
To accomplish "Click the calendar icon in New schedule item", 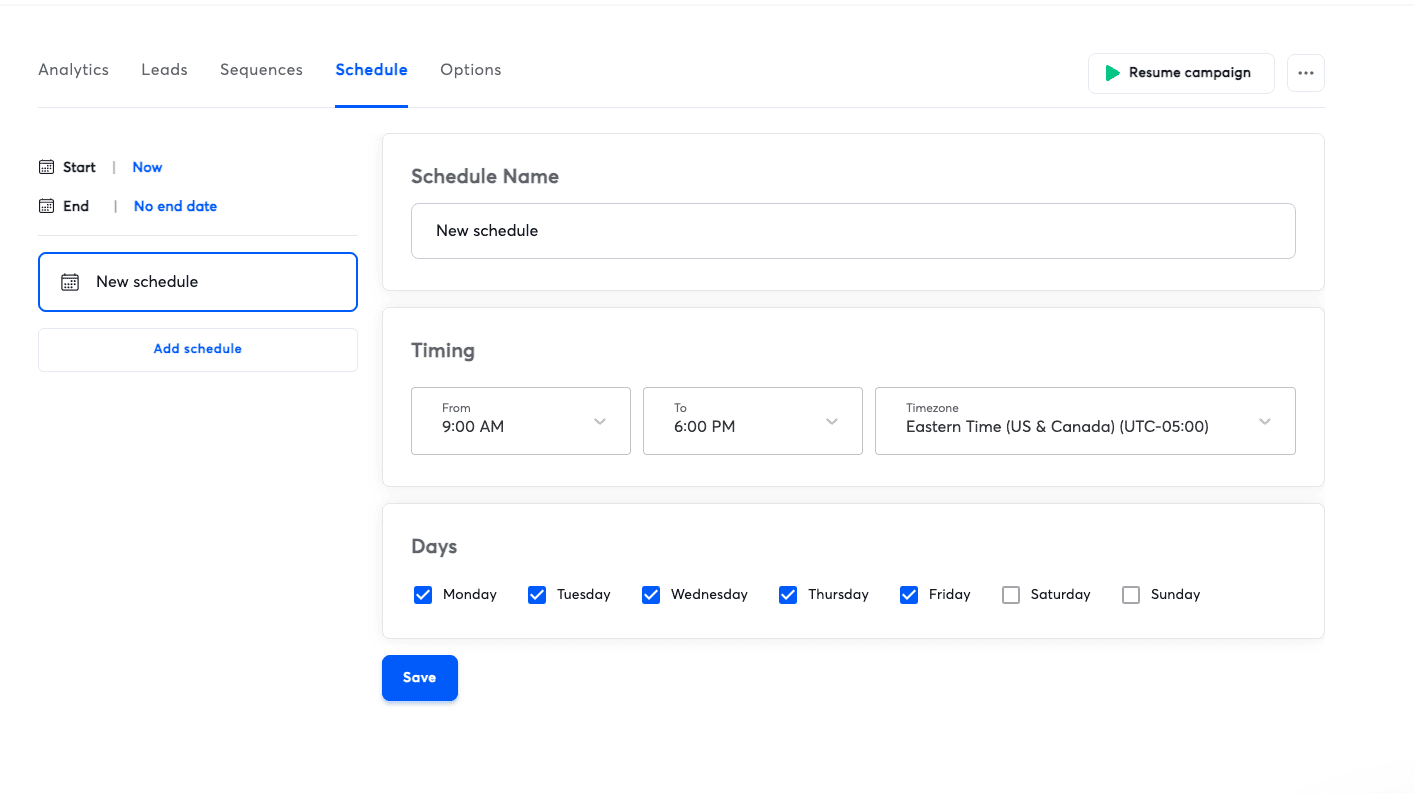I will [x=70, y=282].
